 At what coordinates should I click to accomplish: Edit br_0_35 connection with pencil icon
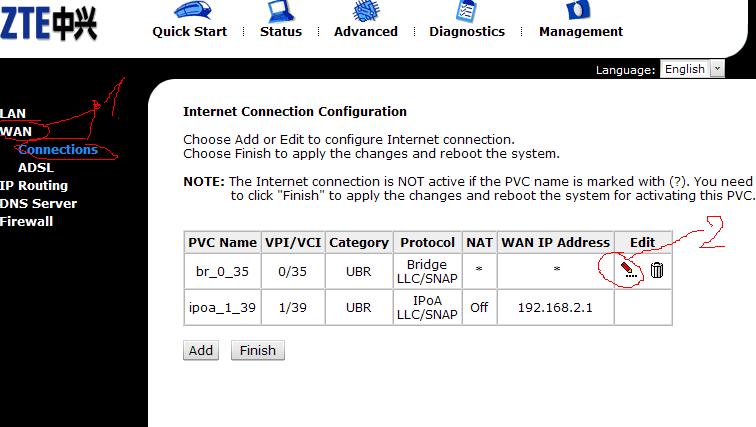628,270
